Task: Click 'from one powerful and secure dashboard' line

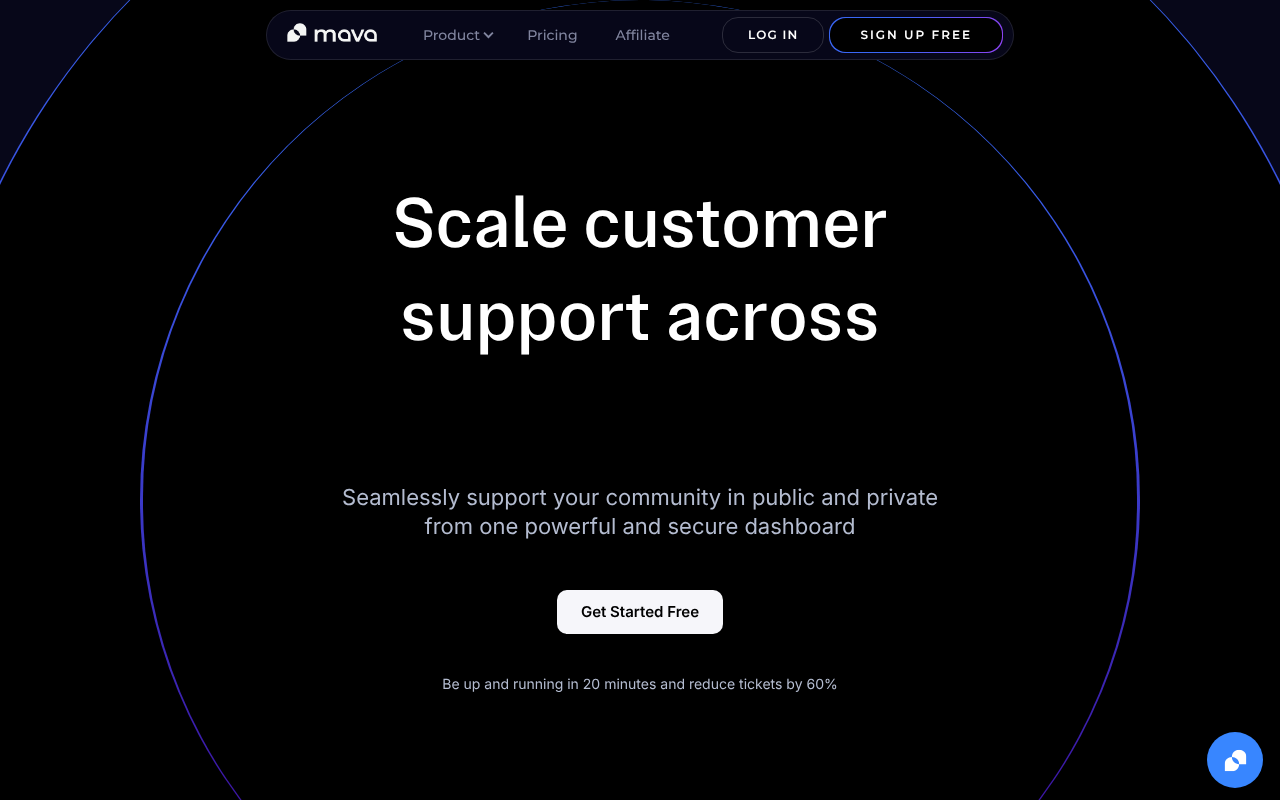Action: [640, 526]
